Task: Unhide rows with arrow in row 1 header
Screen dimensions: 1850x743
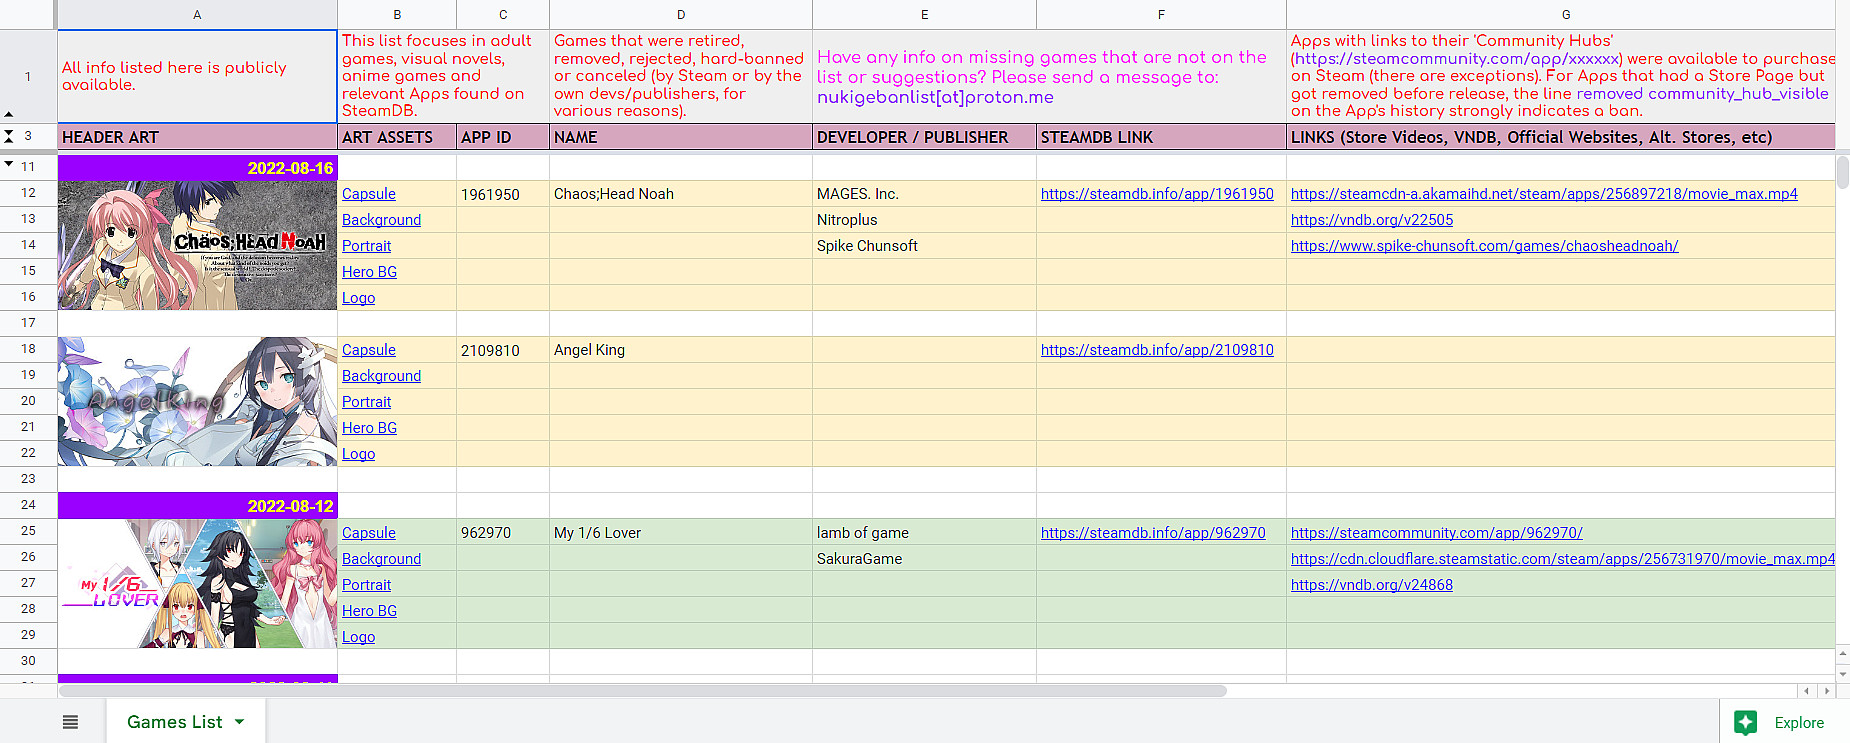Action: 9,114
